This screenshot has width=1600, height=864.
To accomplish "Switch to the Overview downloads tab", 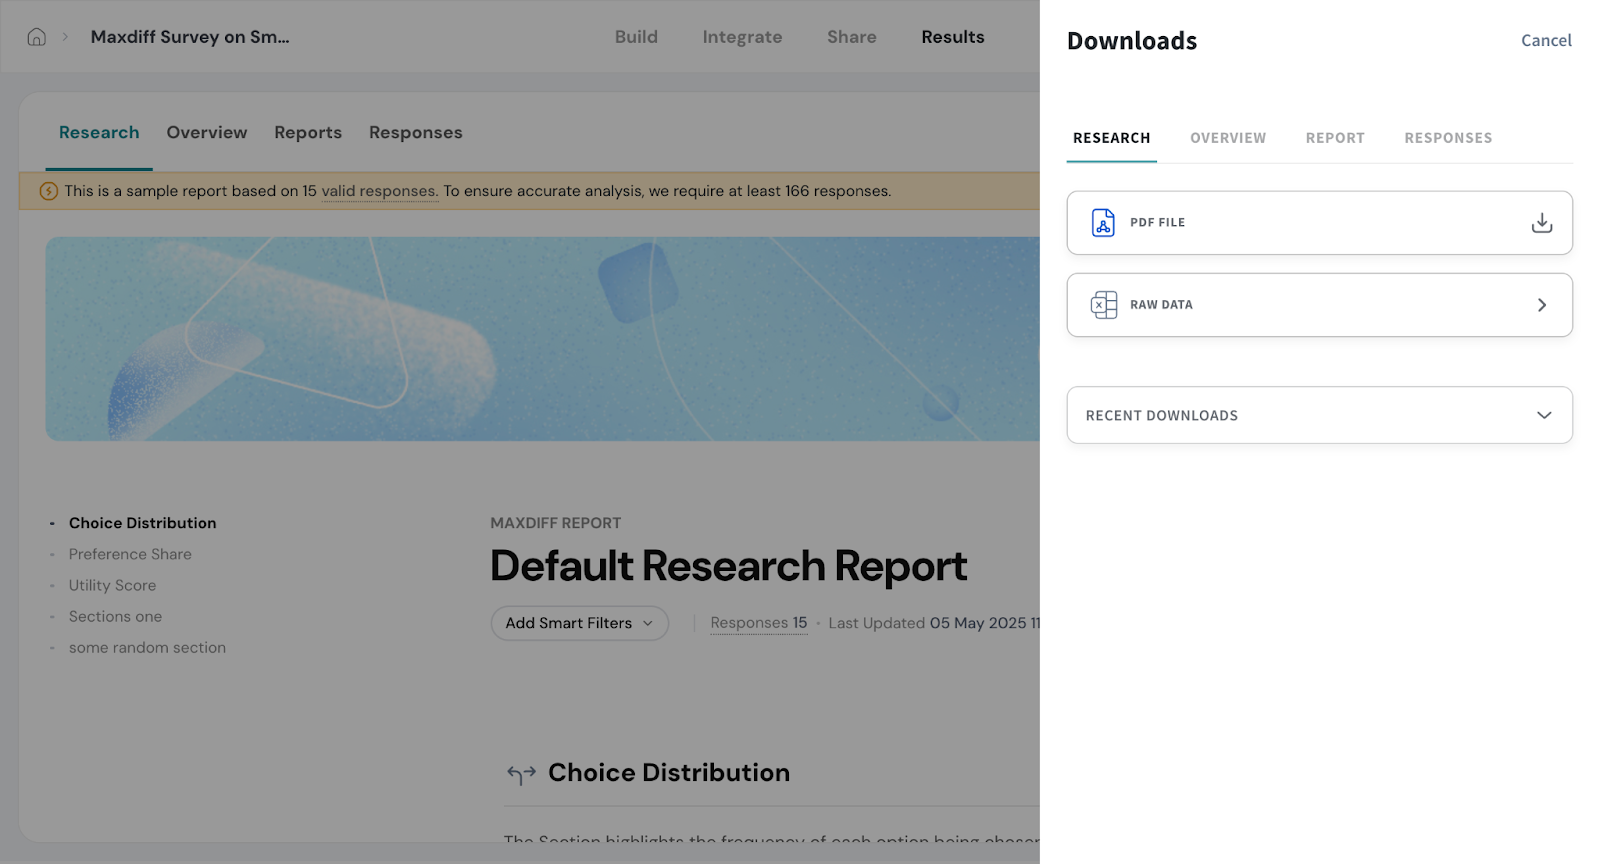I will click(x=1227, y=138).
